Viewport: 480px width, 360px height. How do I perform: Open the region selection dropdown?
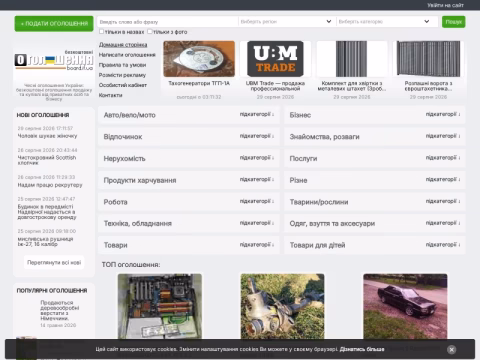point(286,22)
